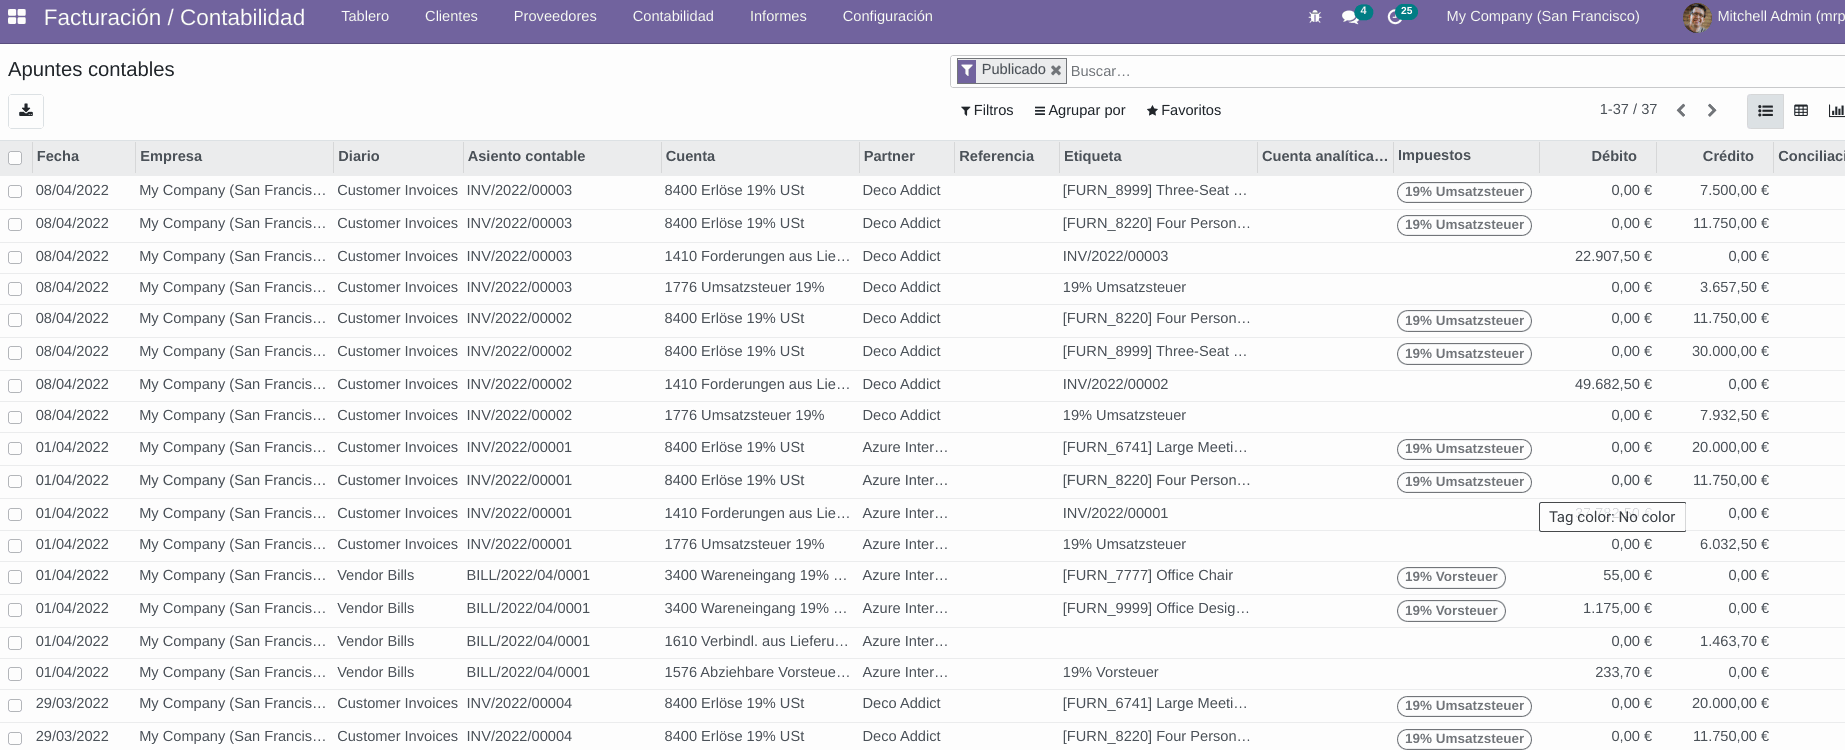Image resolution: width=1845 pixels, height=750 pixels.
Task: Click 1576 Abziehbare Vorsteuer account cell
Action: tap(757, 672)
